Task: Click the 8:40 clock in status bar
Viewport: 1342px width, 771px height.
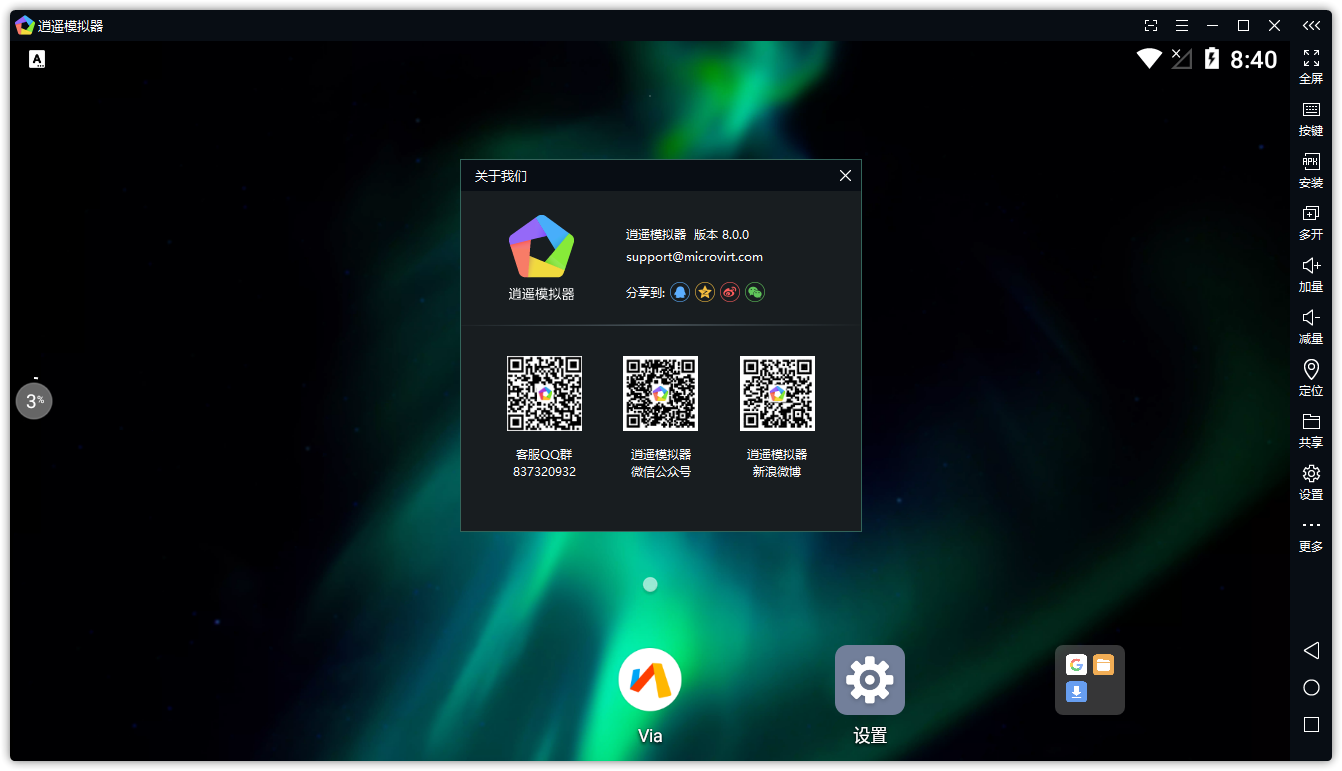Action: pos(1254,60)
